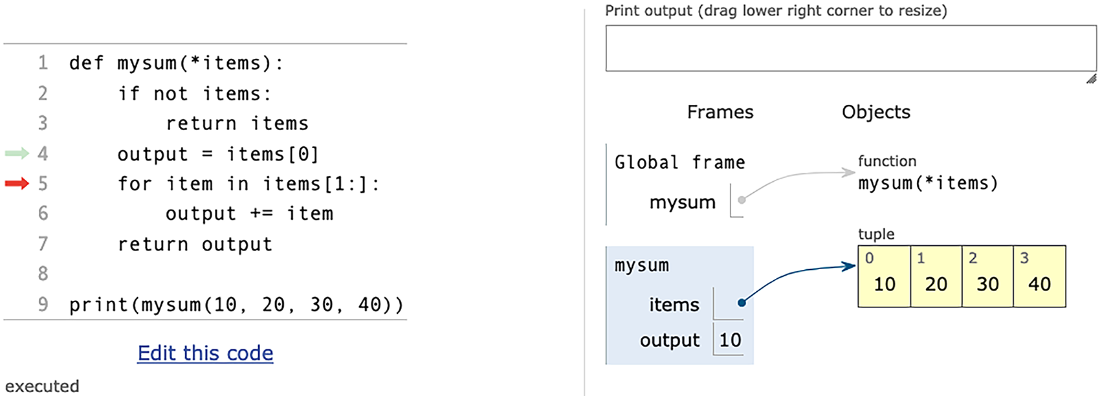Click the items variable in mysum frame
Viewport: 1100px width, 396px height.
click(675, 305)
